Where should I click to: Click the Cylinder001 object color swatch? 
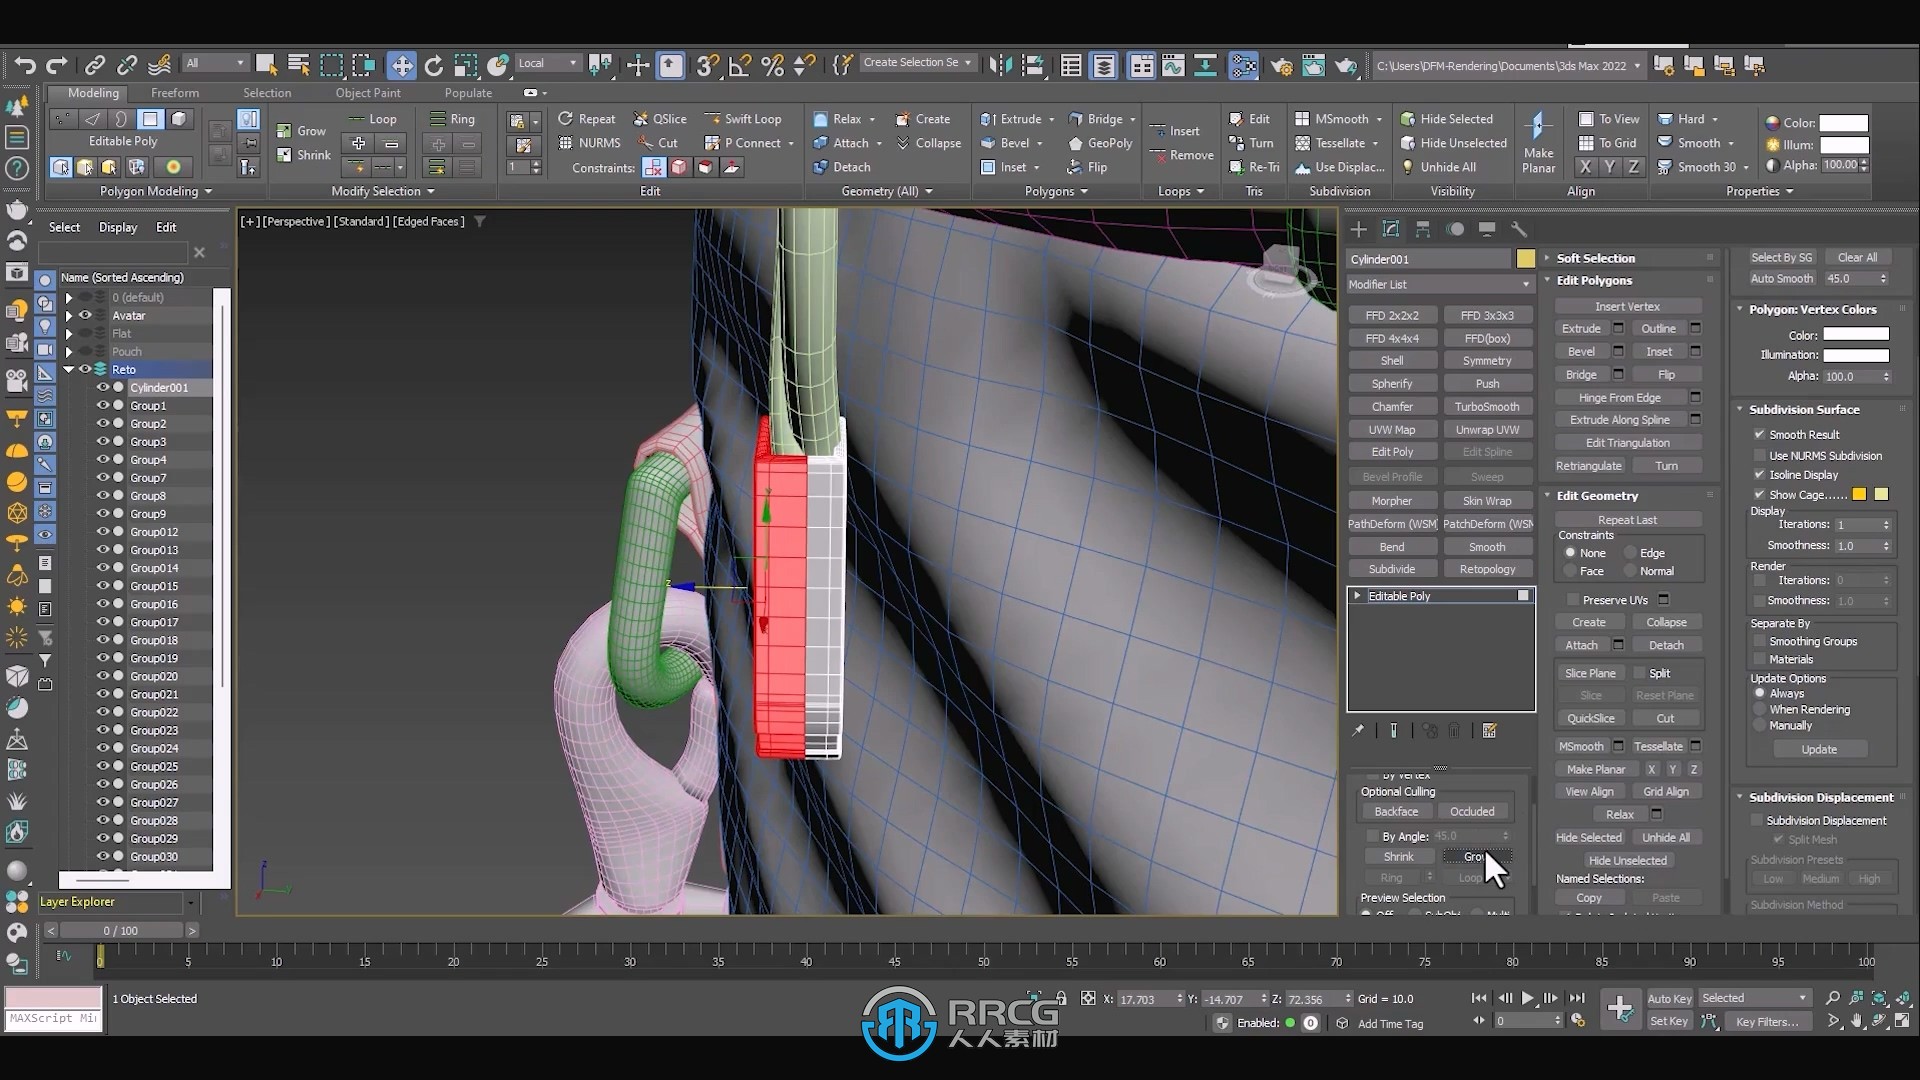1525,259
